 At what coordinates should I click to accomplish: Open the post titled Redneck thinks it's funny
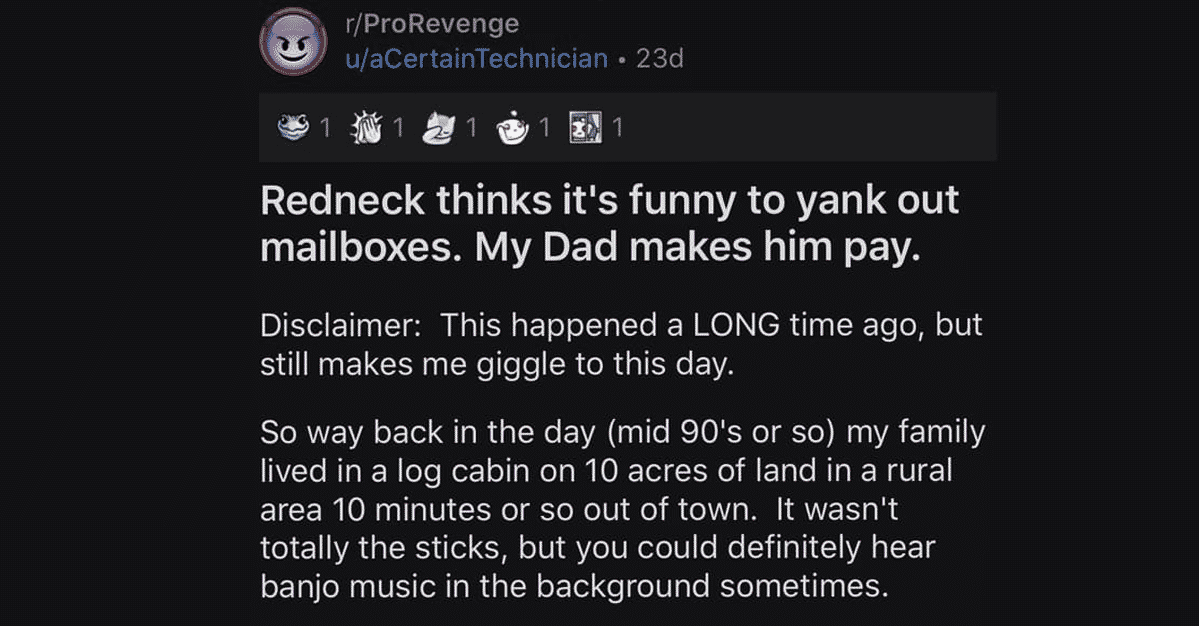[609, 224]
